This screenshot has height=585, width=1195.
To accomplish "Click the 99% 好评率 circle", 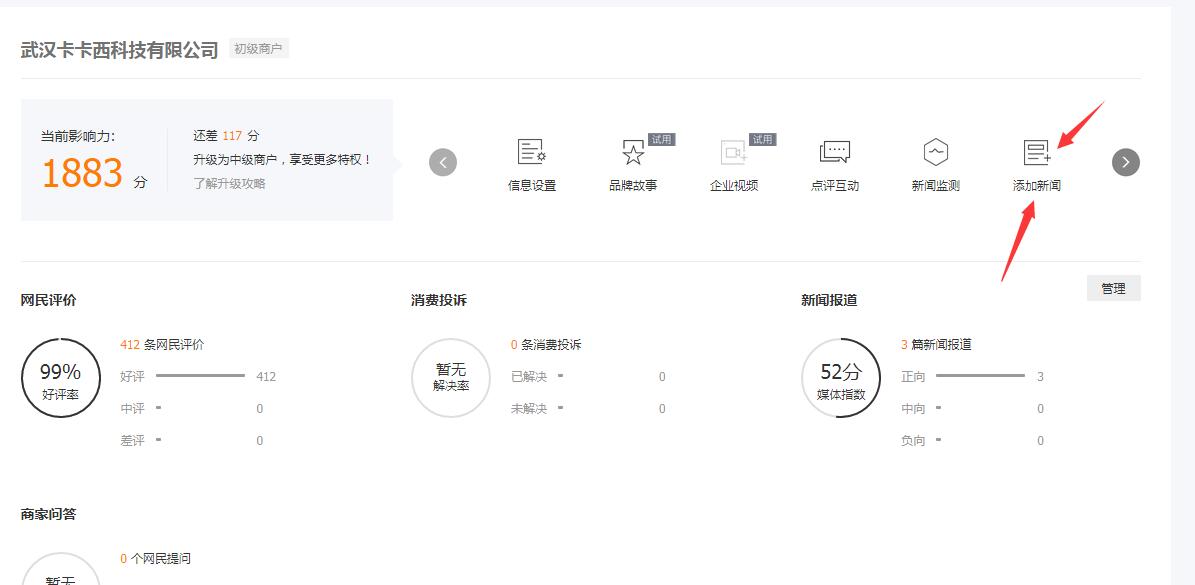I will tap(61, 379).
